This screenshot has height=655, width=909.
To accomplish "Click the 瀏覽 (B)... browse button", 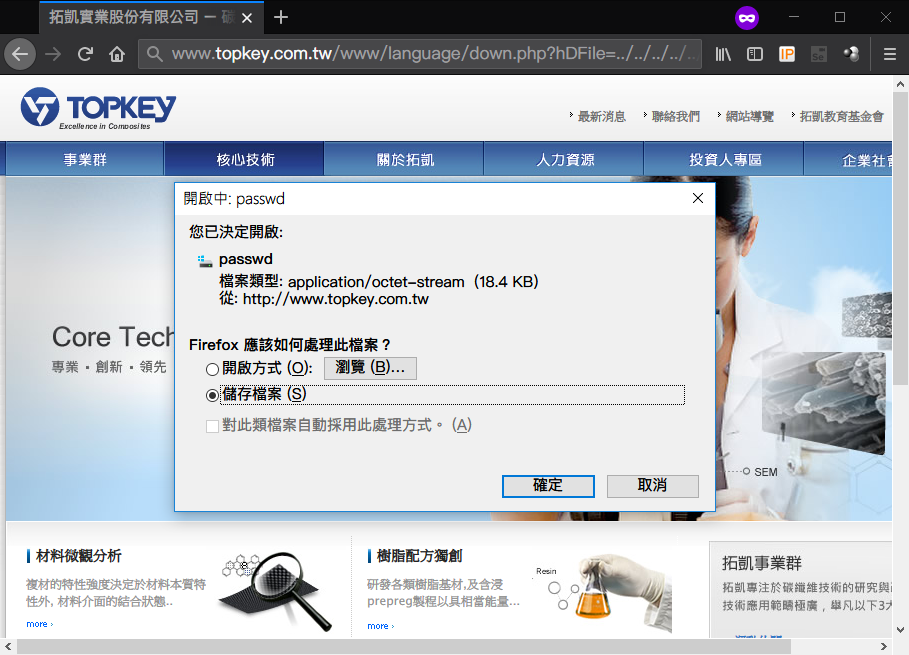I will coord(370,368).
